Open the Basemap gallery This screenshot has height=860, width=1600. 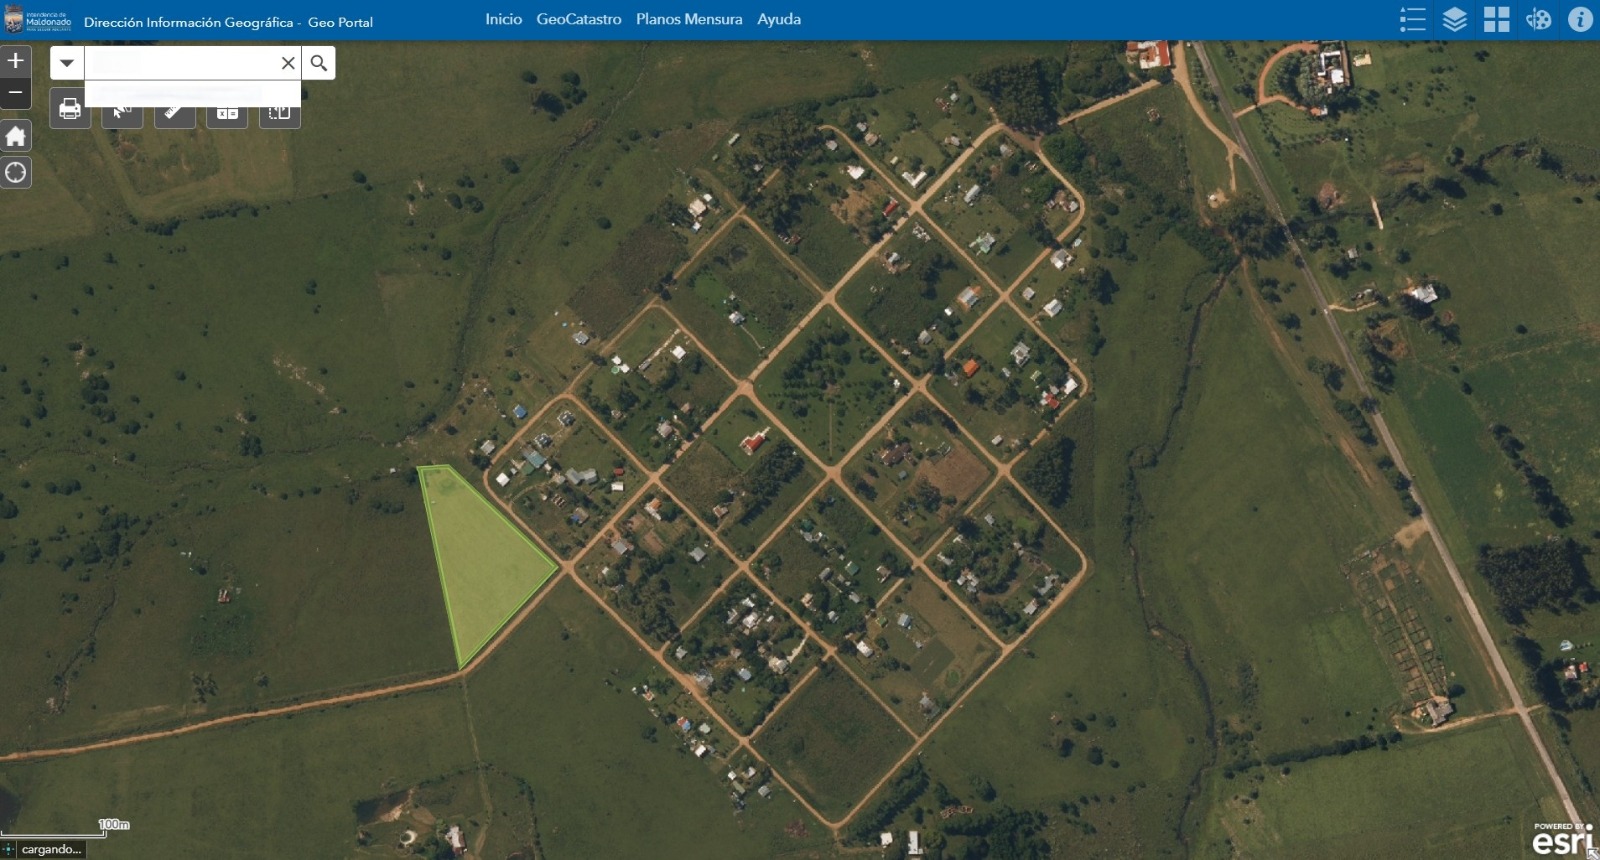click(1496, 19)
